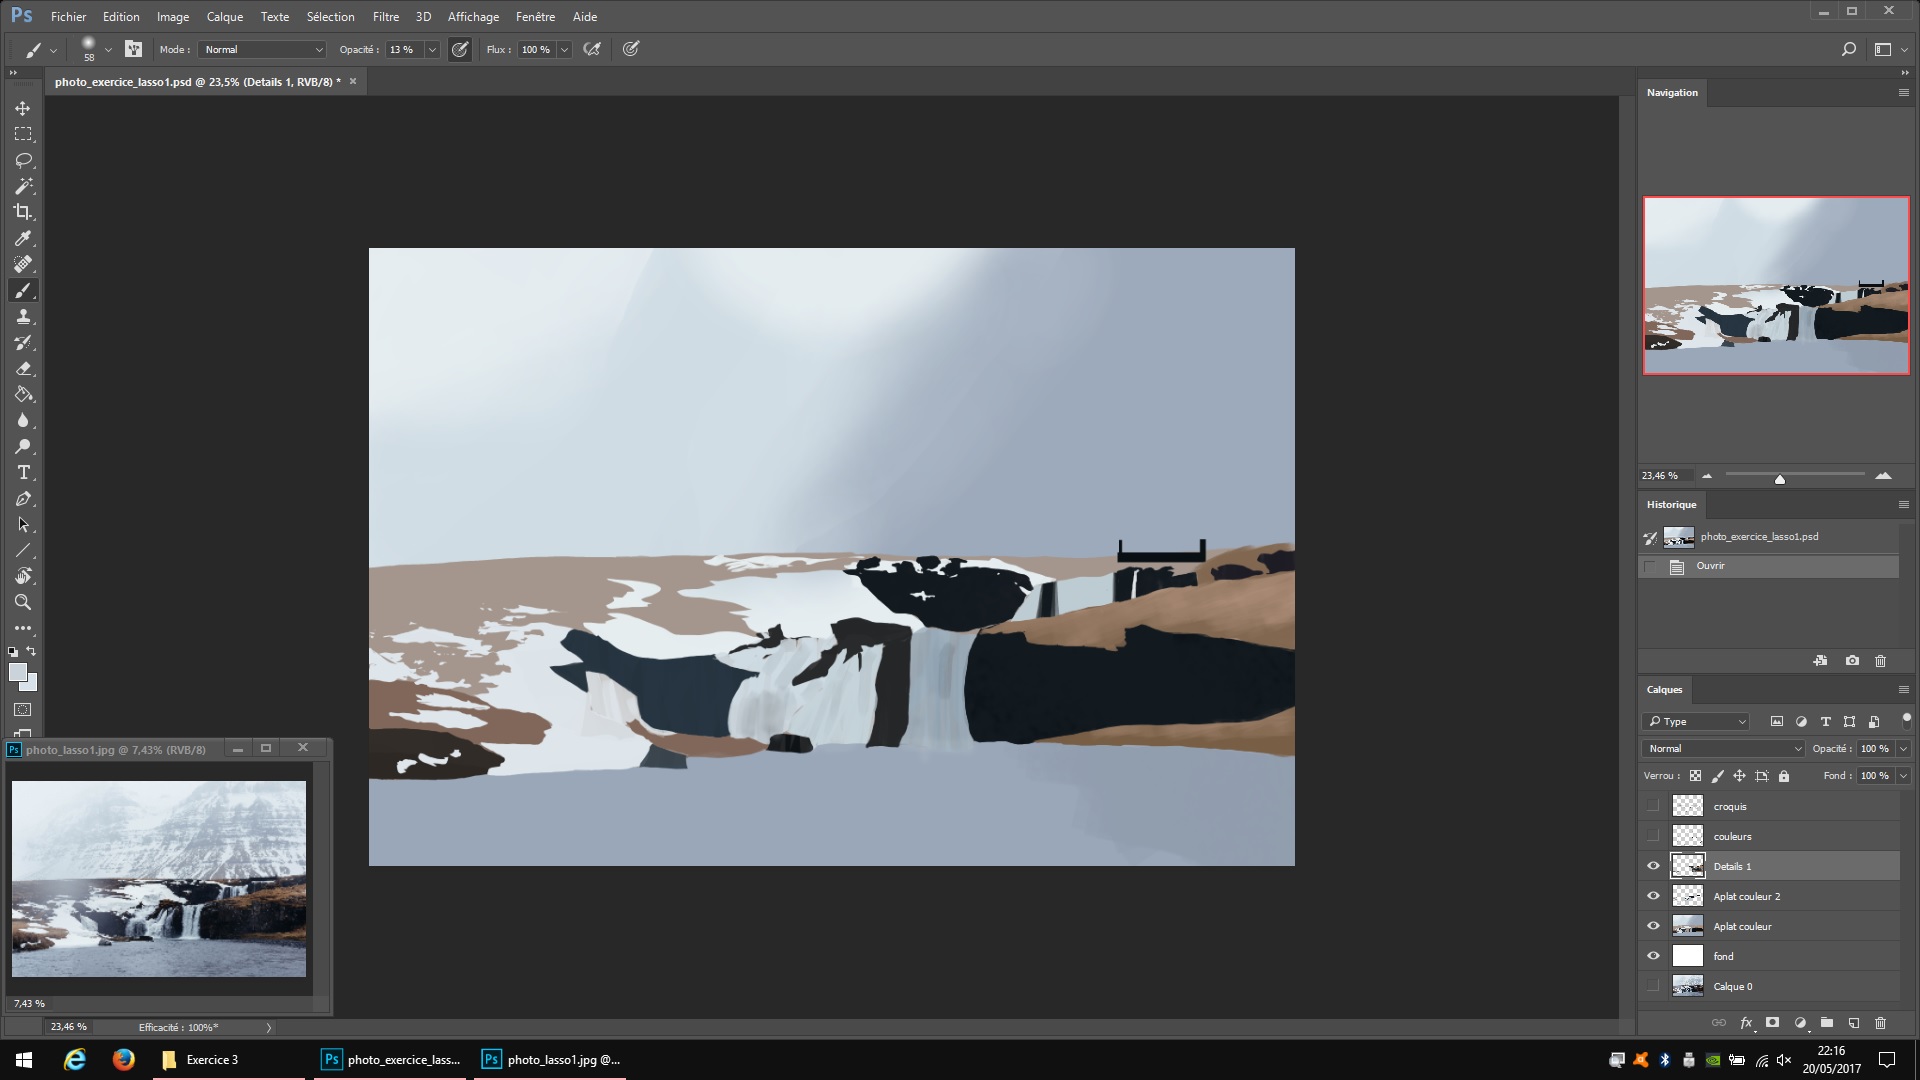The height and width of the screenshot is (1080, 1920).
Task: Open the Calque menu
Action: click(224, 16)
